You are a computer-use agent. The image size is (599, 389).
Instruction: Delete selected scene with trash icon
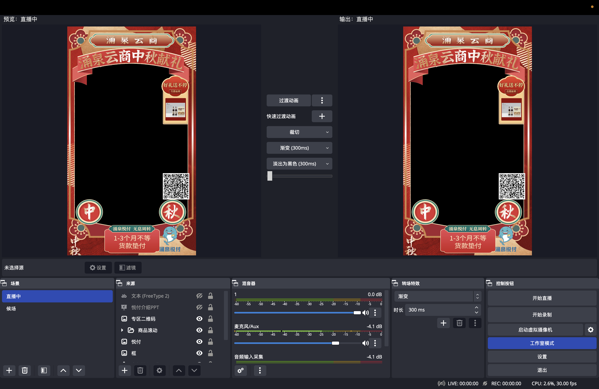[25, 370]
